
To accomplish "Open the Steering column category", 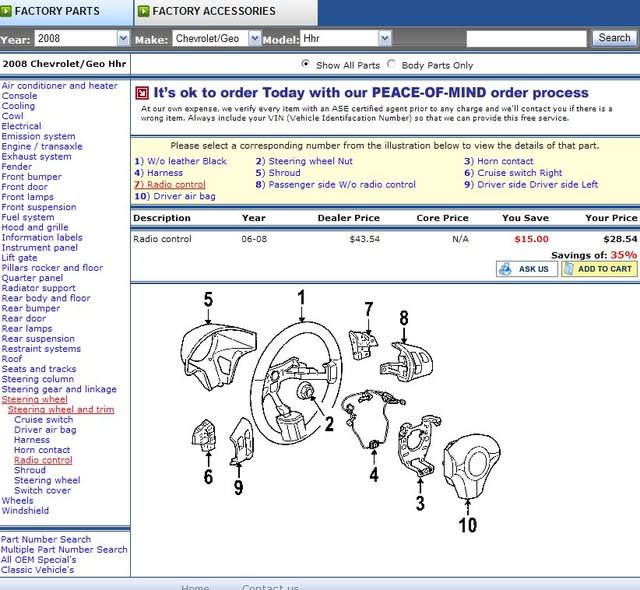I will click(38, 379).
